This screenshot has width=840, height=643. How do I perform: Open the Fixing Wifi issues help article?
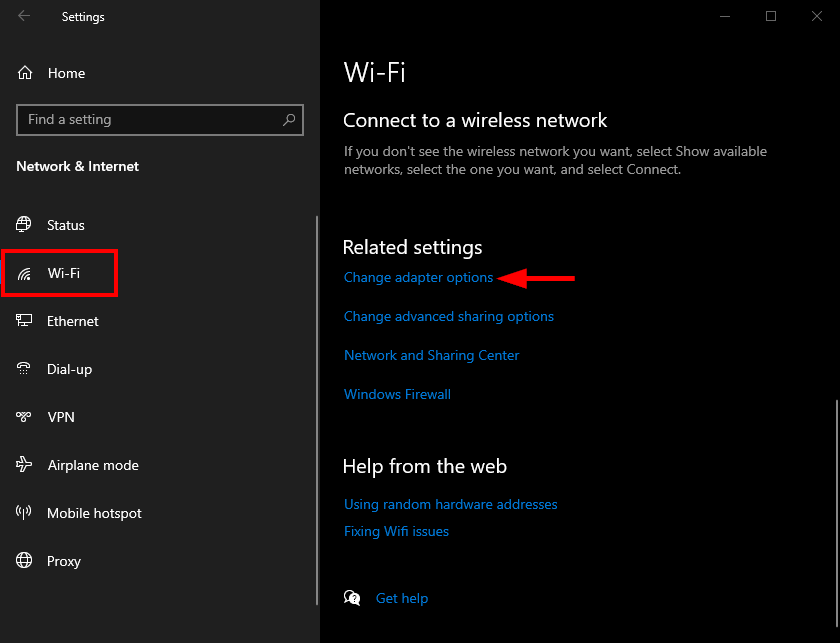(396, 531)
